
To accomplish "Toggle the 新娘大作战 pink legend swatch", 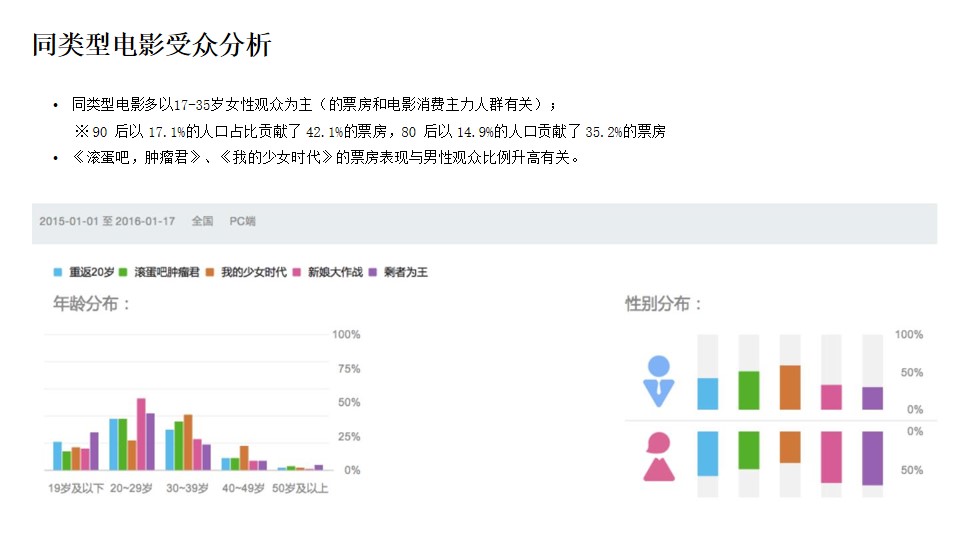I will [x=296, y=272].
